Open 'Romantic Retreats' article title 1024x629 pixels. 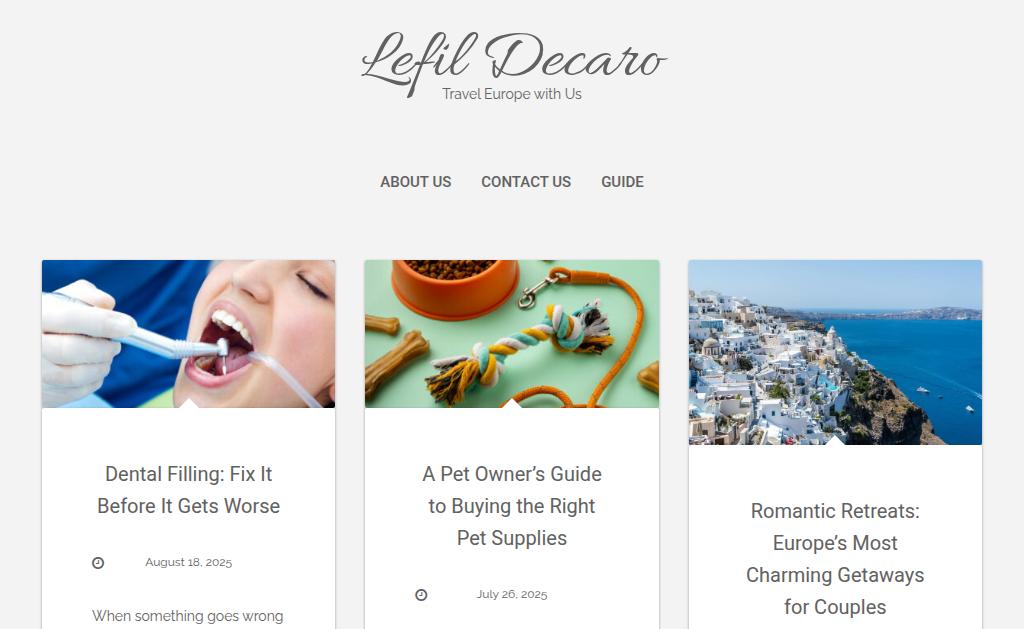point(835,558)
